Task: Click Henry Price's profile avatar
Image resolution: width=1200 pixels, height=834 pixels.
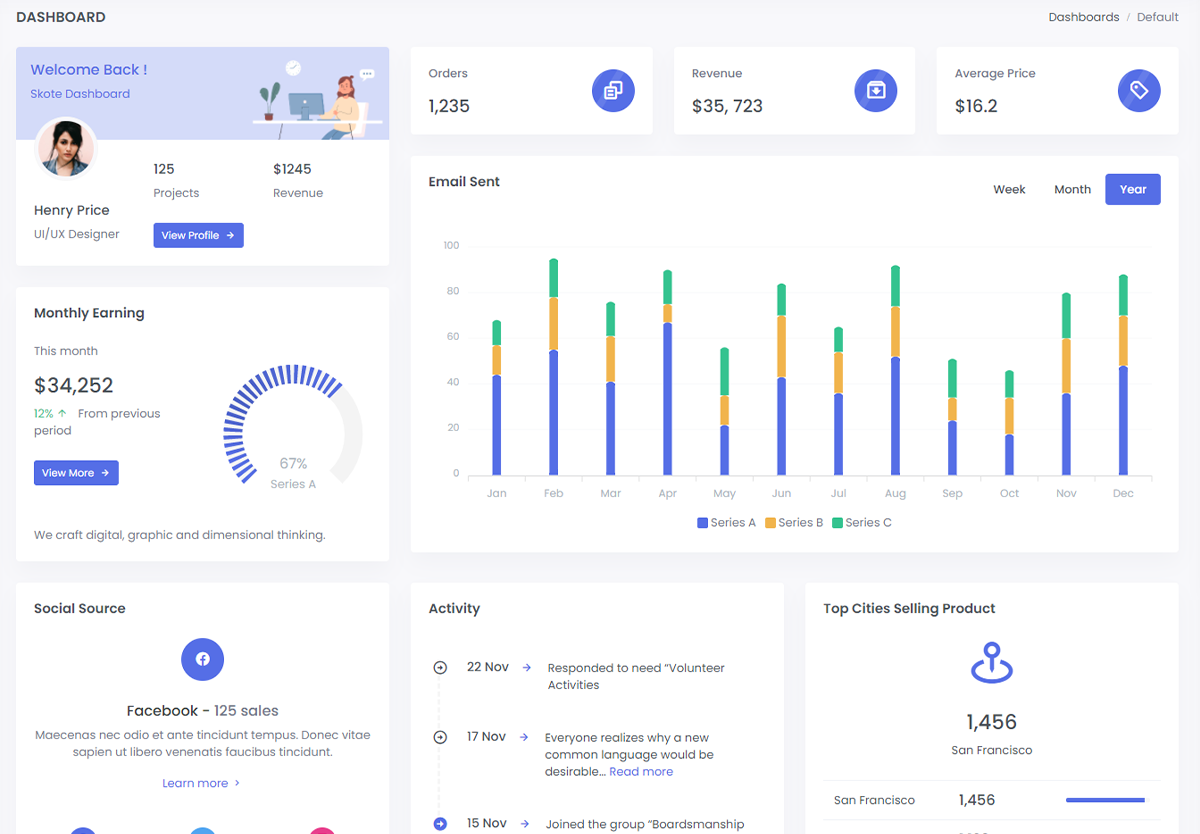Action: [x=66, y=148]
